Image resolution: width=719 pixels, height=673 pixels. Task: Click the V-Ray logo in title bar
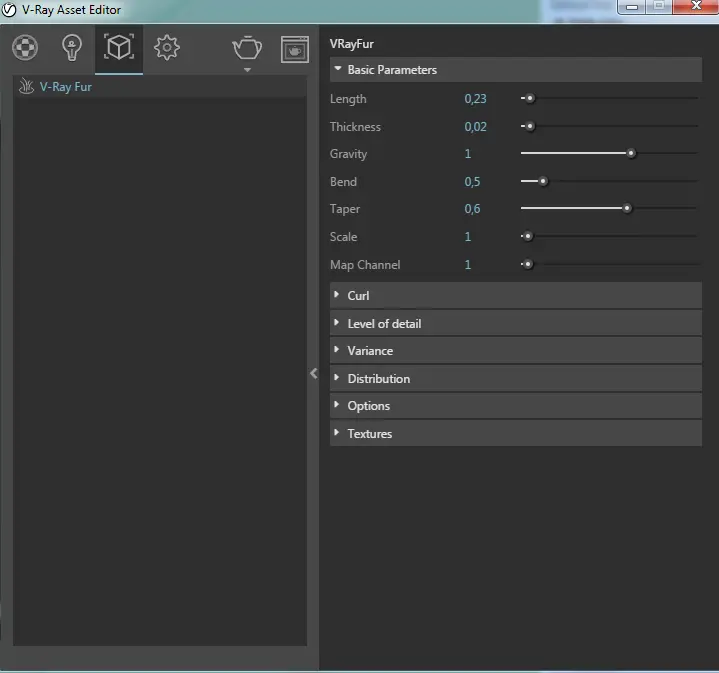10,10
